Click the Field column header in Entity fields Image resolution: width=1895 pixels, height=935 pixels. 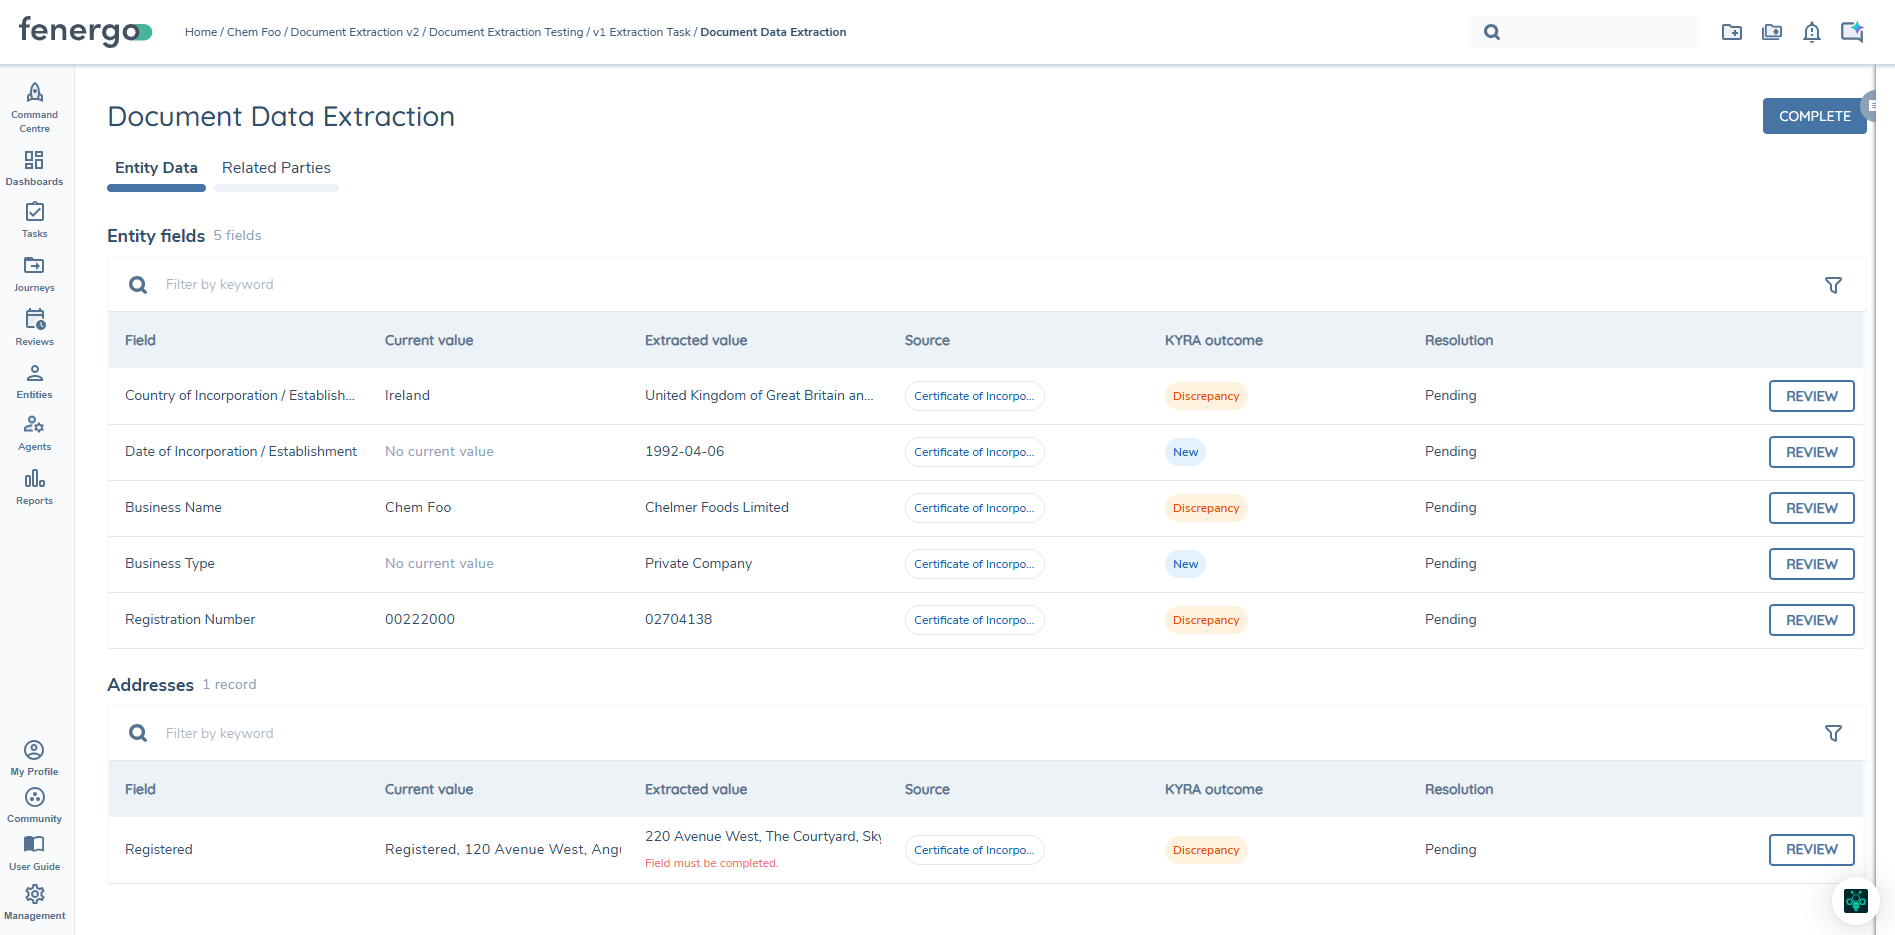[x=140, y=340]
